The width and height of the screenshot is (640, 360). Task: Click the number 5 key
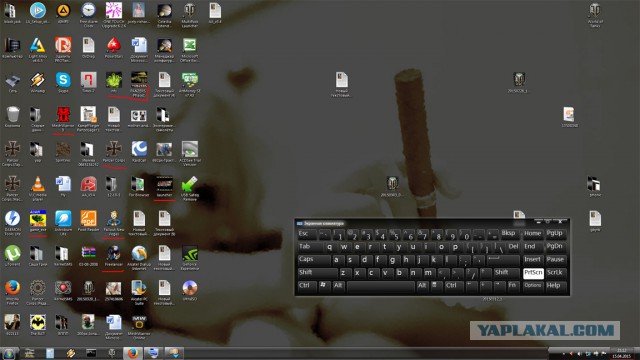(x=394, y=234)
